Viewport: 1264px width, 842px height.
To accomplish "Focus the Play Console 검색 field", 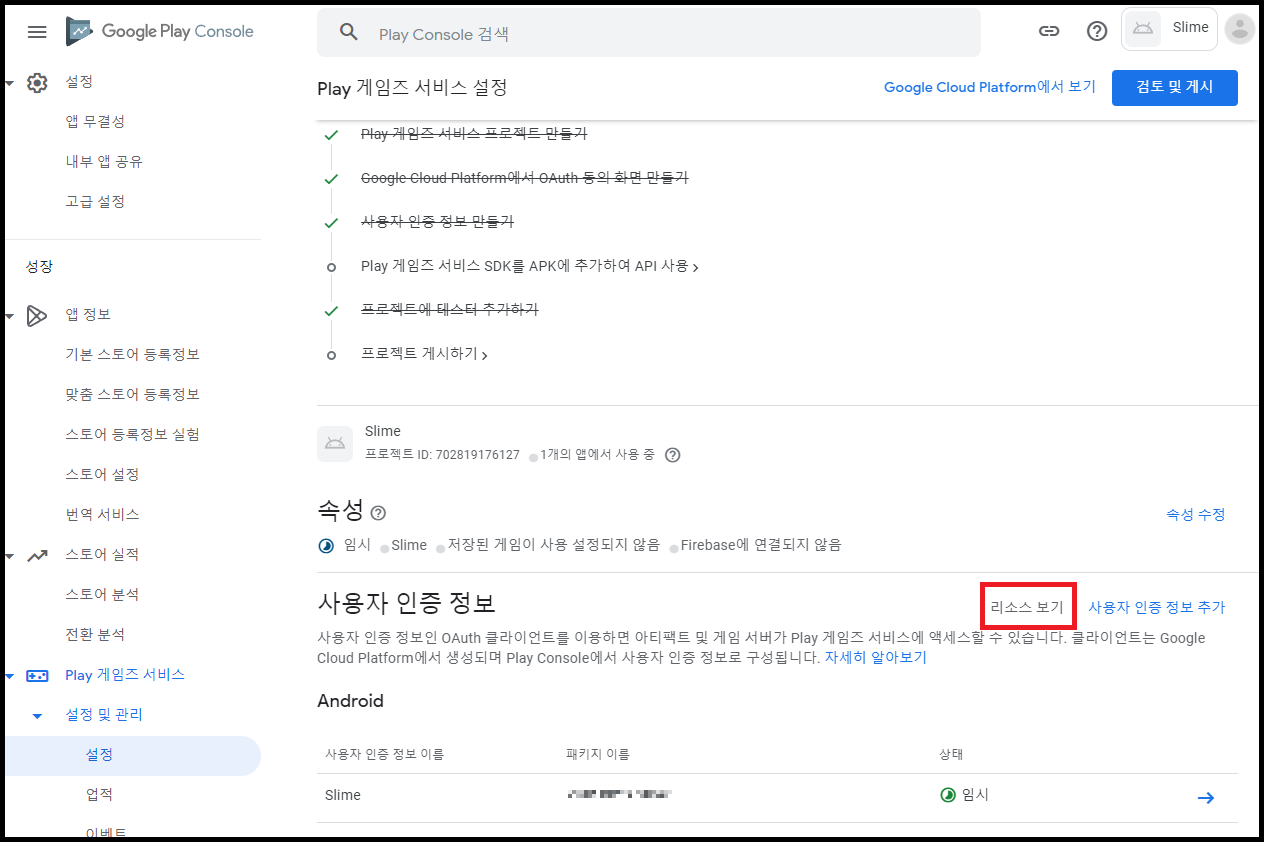I will coord(648,34).
